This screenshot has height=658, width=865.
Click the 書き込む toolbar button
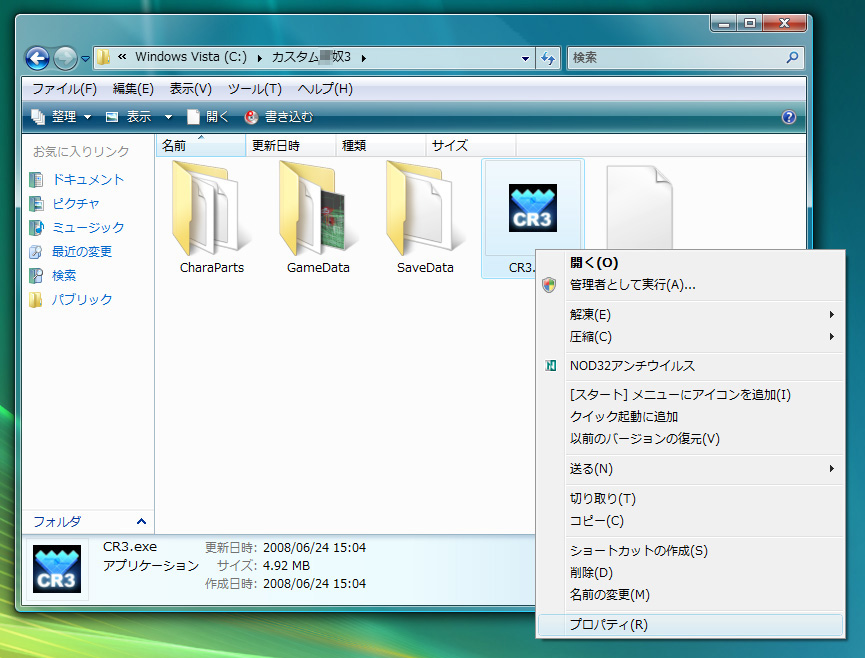[278, 117]
